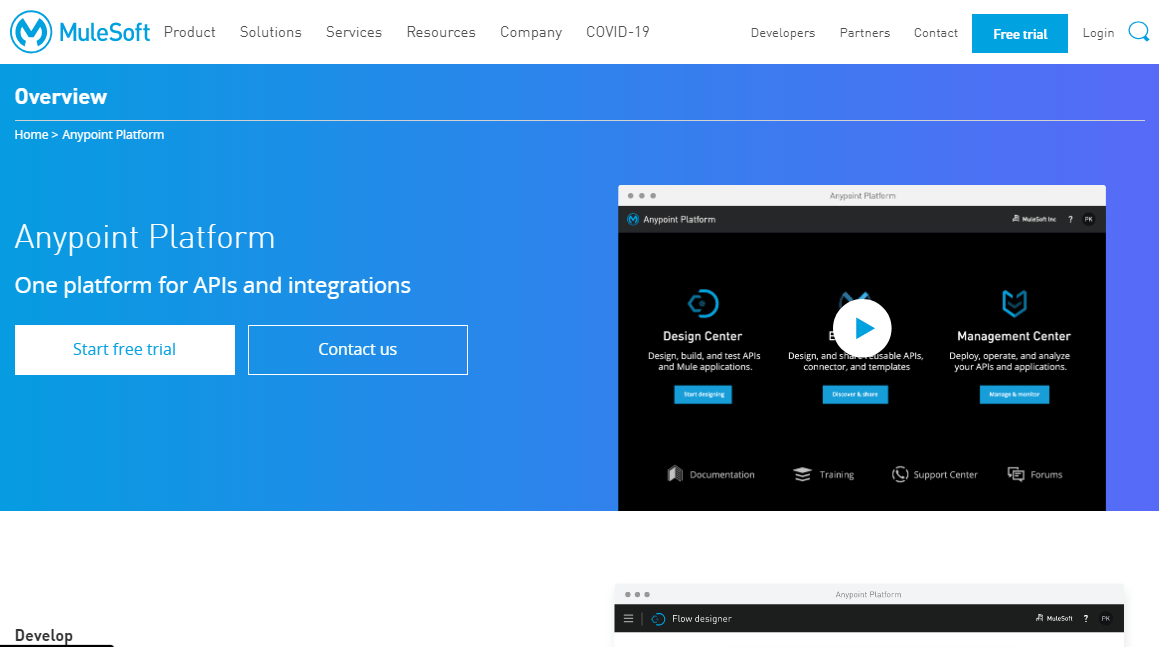1159x647 pixels.
Task: Click the Anypoint Platform logo in the video header
Action: click(633, 219)
